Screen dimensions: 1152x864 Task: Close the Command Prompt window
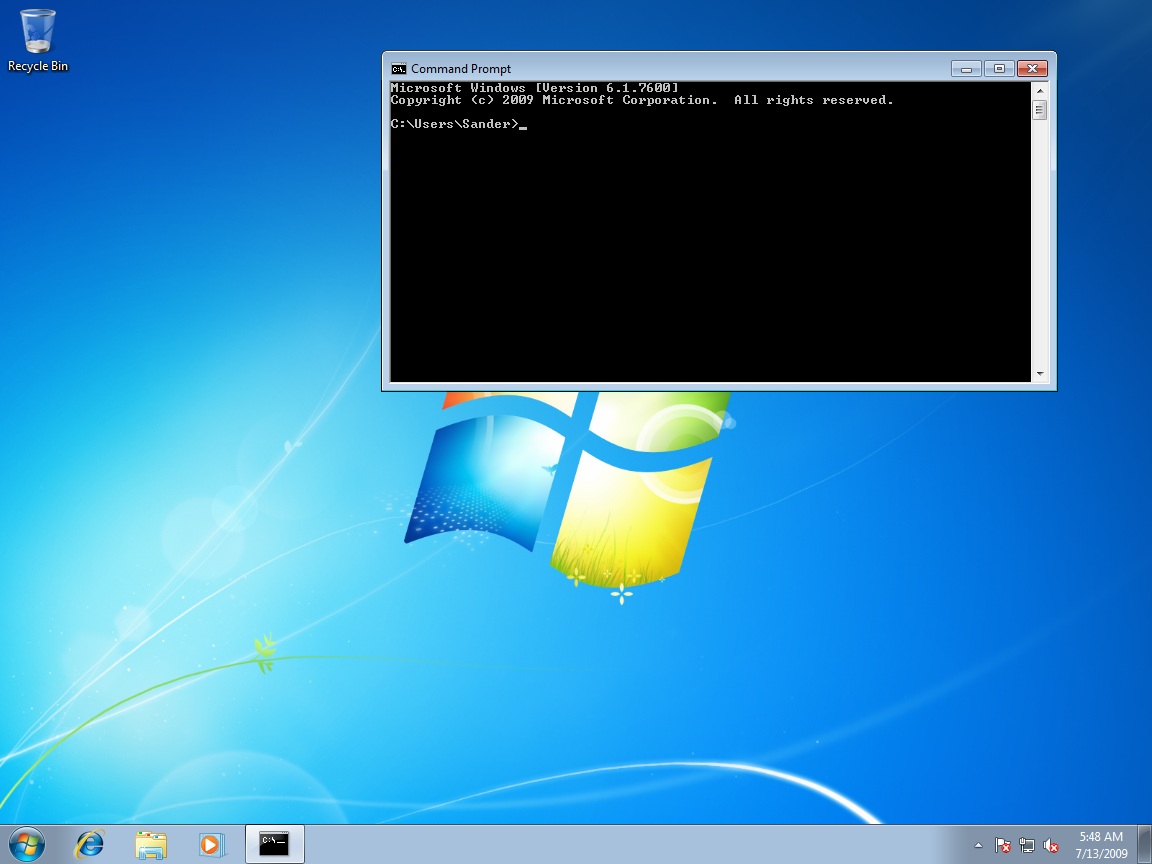tap(1030, 68)
